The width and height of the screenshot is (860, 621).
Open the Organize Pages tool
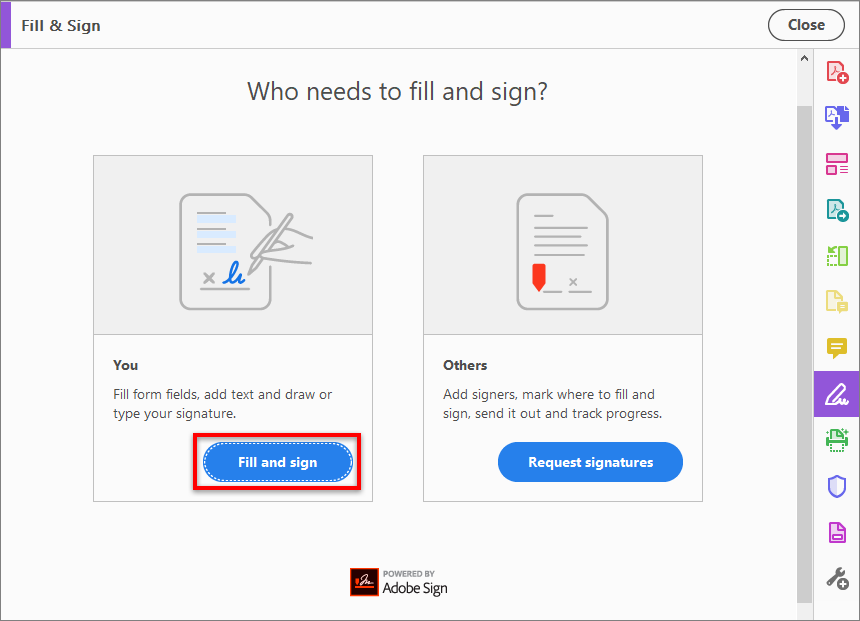[838, 163]
